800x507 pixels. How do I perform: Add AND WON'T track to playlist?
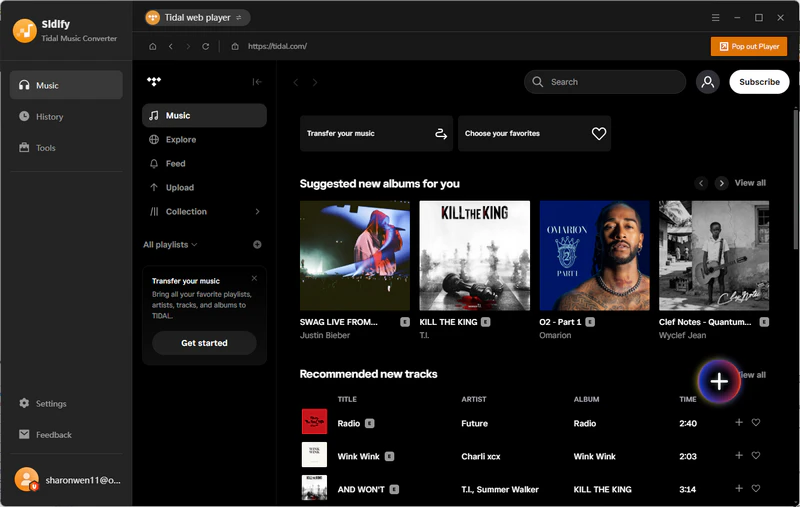pos(739,489)
